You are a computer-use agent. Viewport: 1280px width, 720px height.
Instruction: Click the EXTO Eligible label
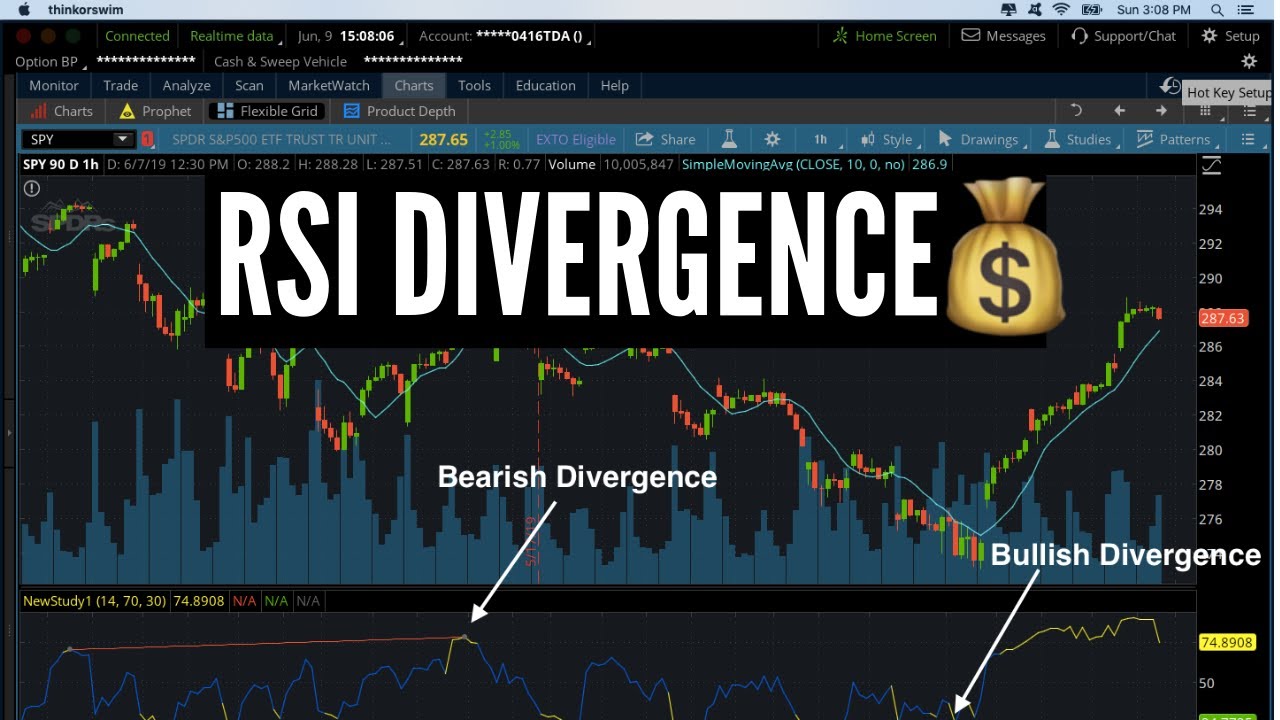[x=575, y=139]
